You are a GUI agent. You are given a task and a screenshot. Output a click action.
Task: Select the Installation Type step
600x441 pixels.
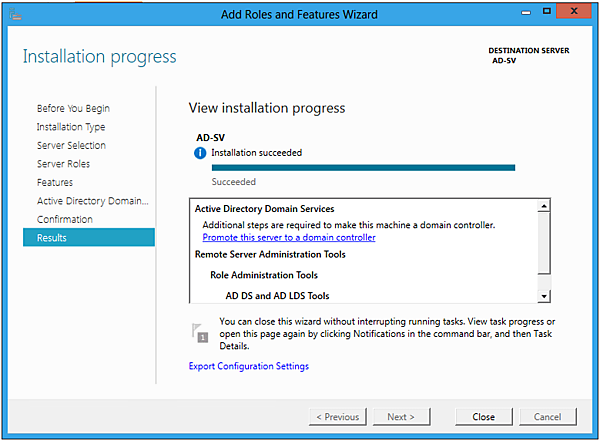[x=71, y=127]
